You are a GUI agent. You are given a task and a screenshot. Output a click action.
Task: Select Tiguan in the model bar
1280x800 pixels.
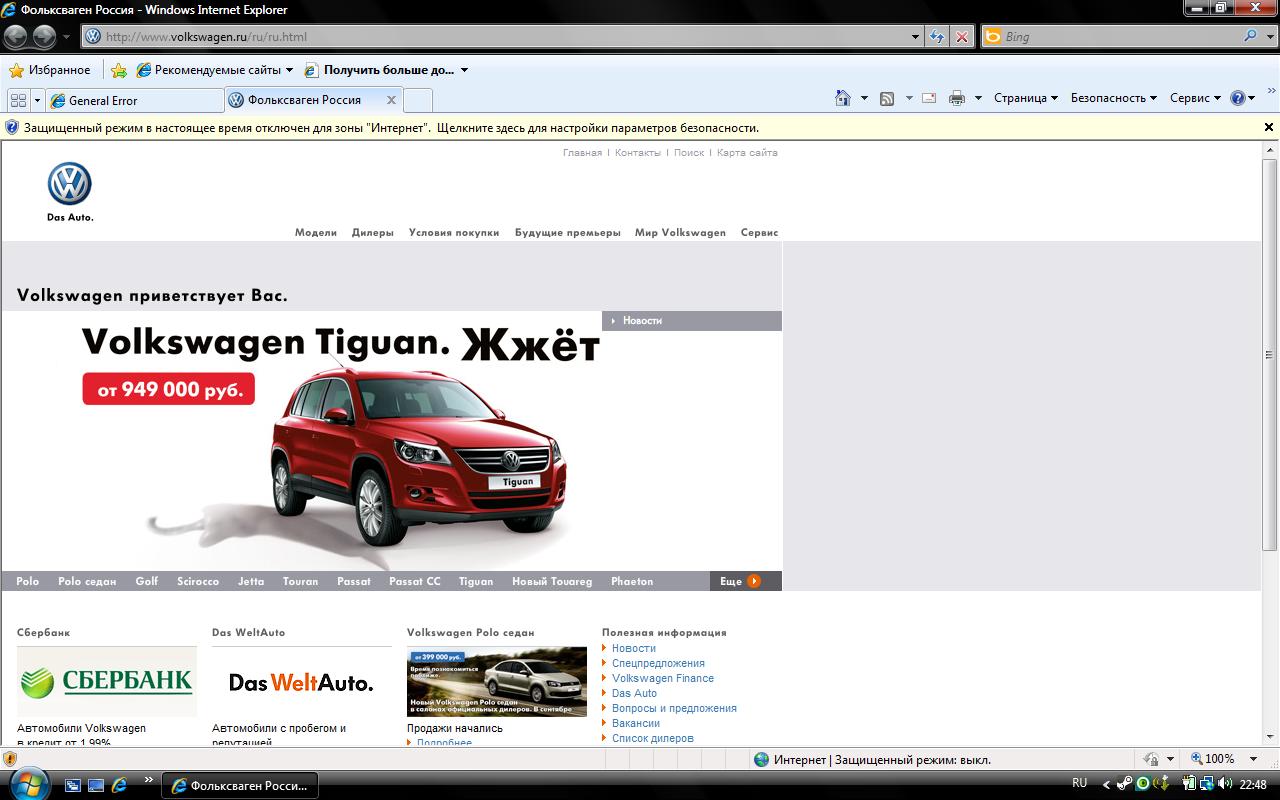coord(475,581)
